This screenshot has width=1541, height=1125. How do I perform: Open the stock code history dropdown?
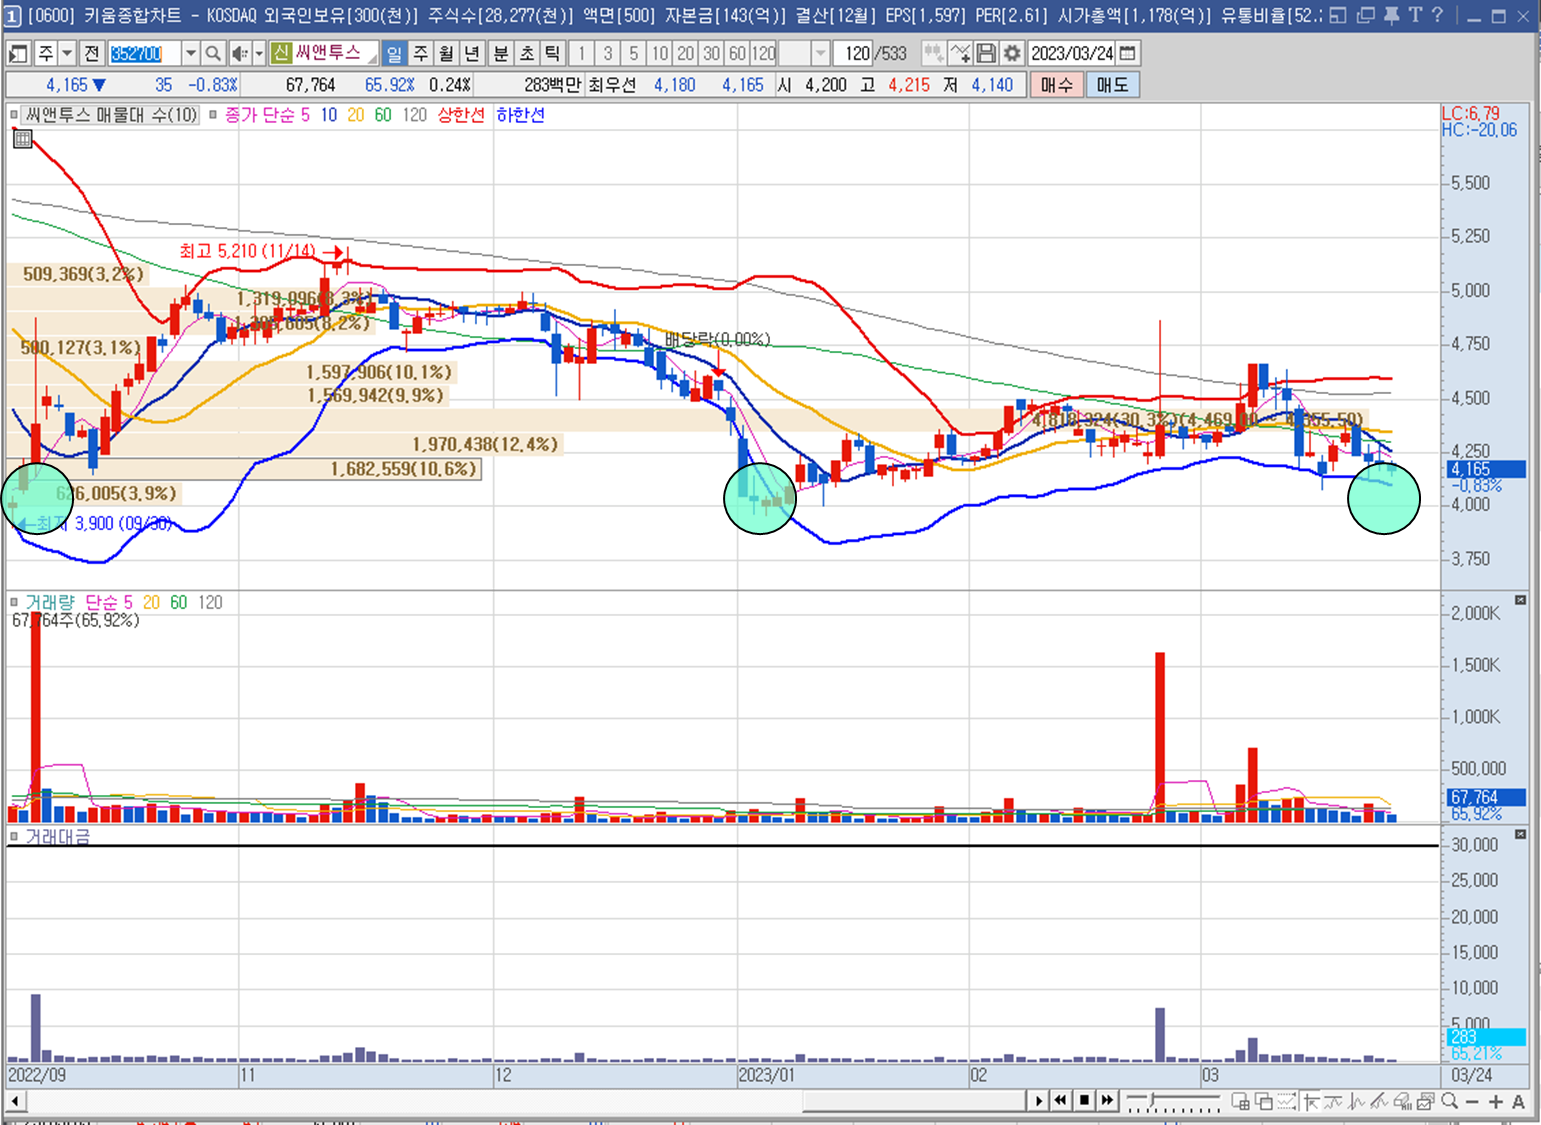point(190,54)
